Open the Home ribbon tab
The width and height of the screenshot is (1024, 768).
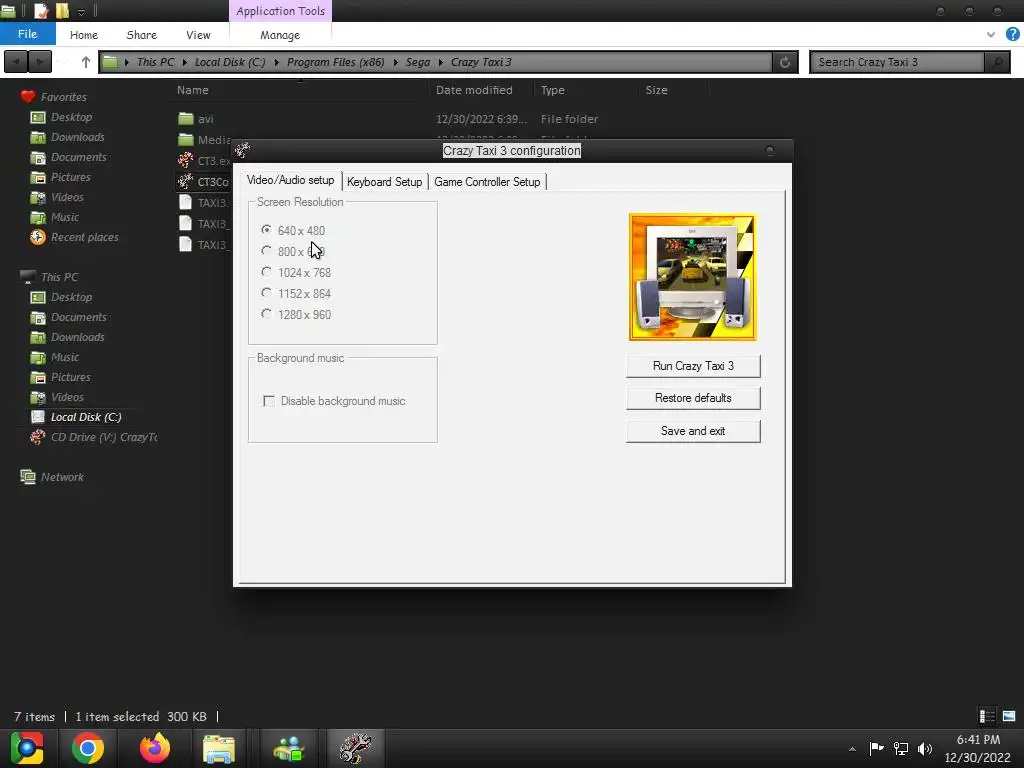[x=84, y=35]
